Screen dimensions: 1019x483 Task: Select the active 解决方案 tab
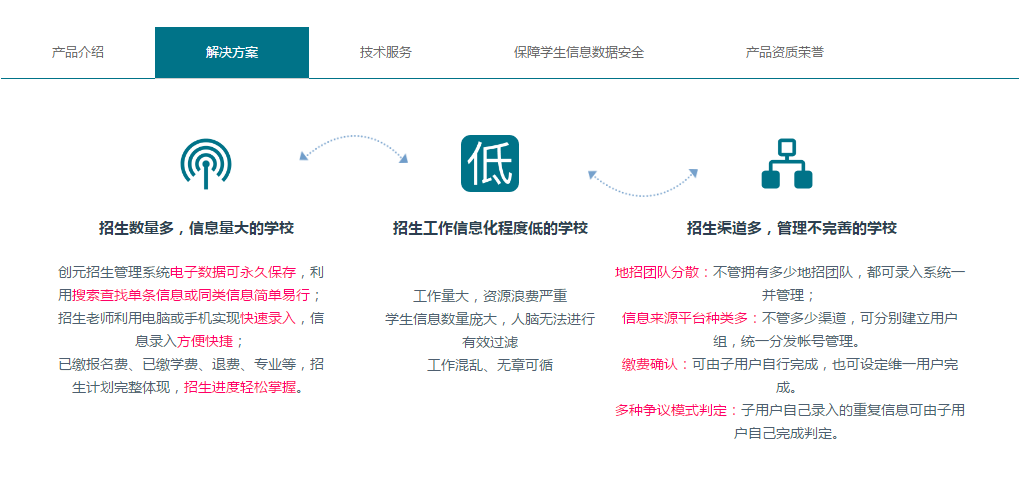pos(232,52)
